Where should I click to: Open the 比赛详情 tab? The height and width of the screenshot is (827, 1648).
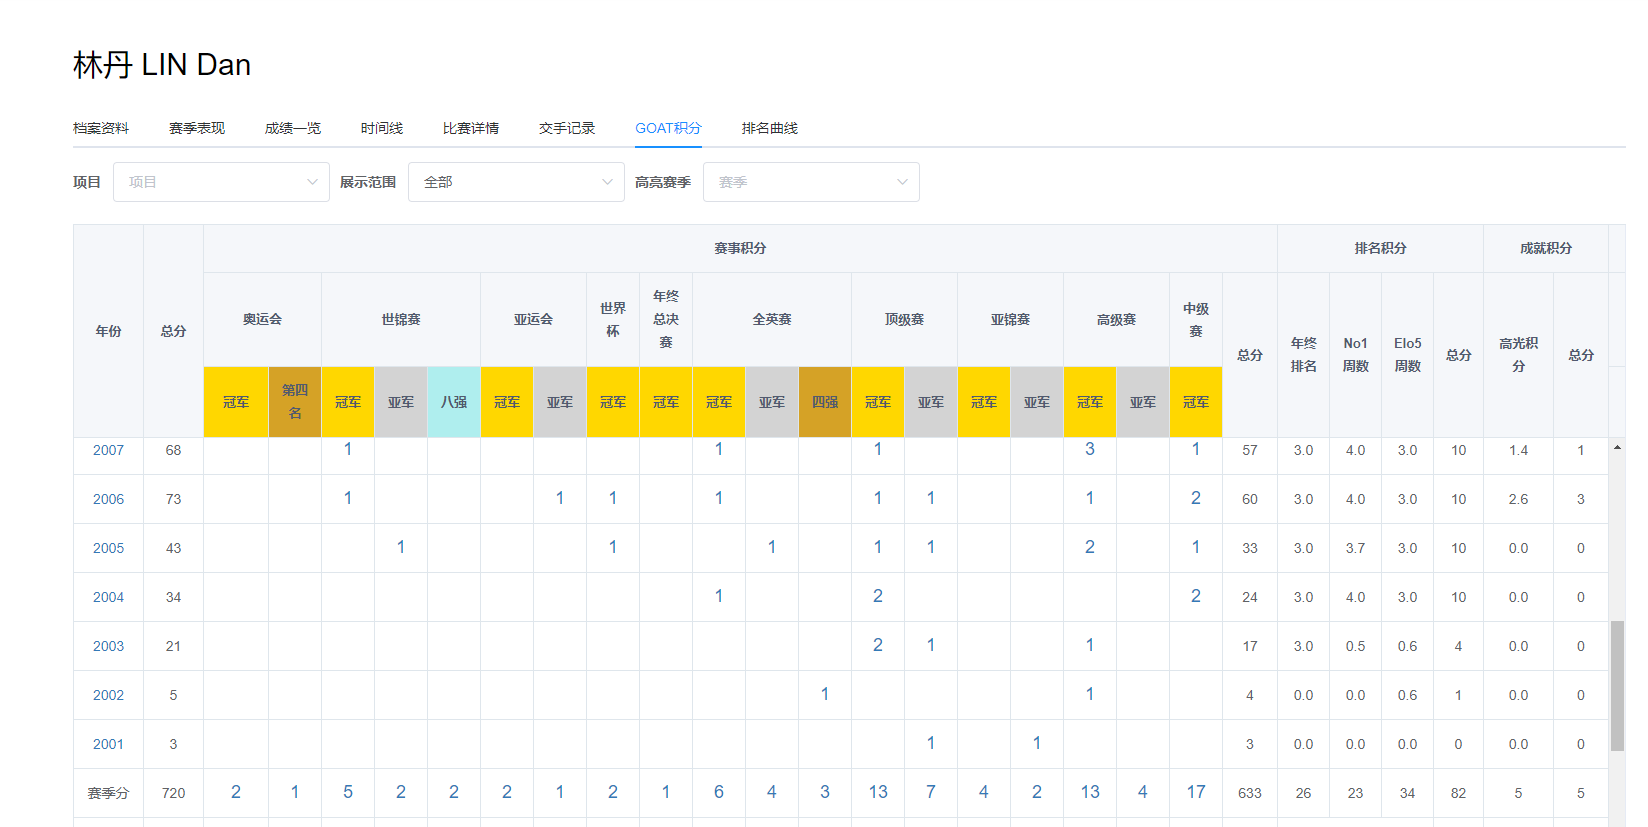[x=471, y=128]
